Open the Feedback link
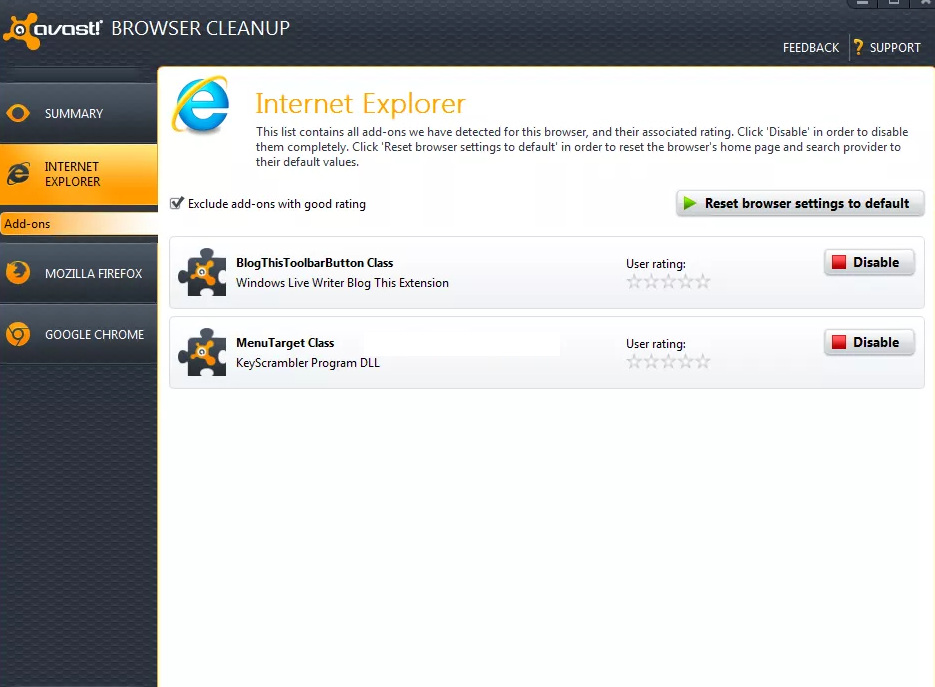The image size is (935, 687). click(810, 48)
